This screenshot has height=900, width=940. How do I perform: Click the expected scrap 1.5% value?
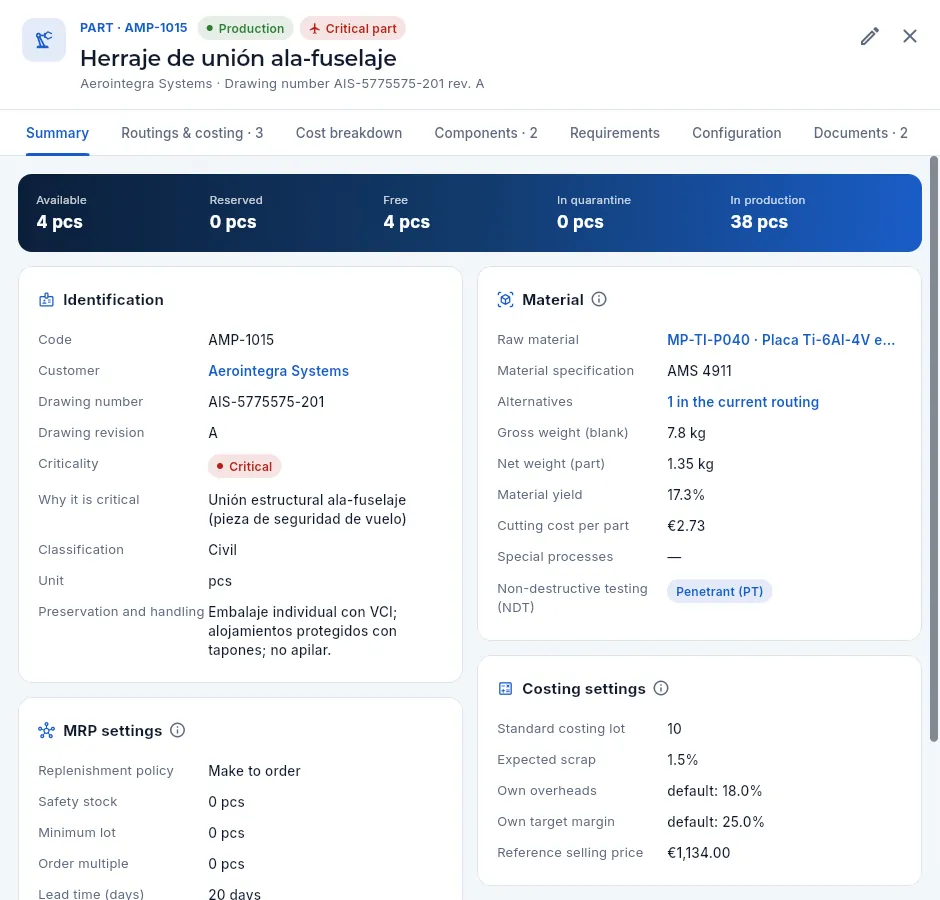(x=683, y=760)
